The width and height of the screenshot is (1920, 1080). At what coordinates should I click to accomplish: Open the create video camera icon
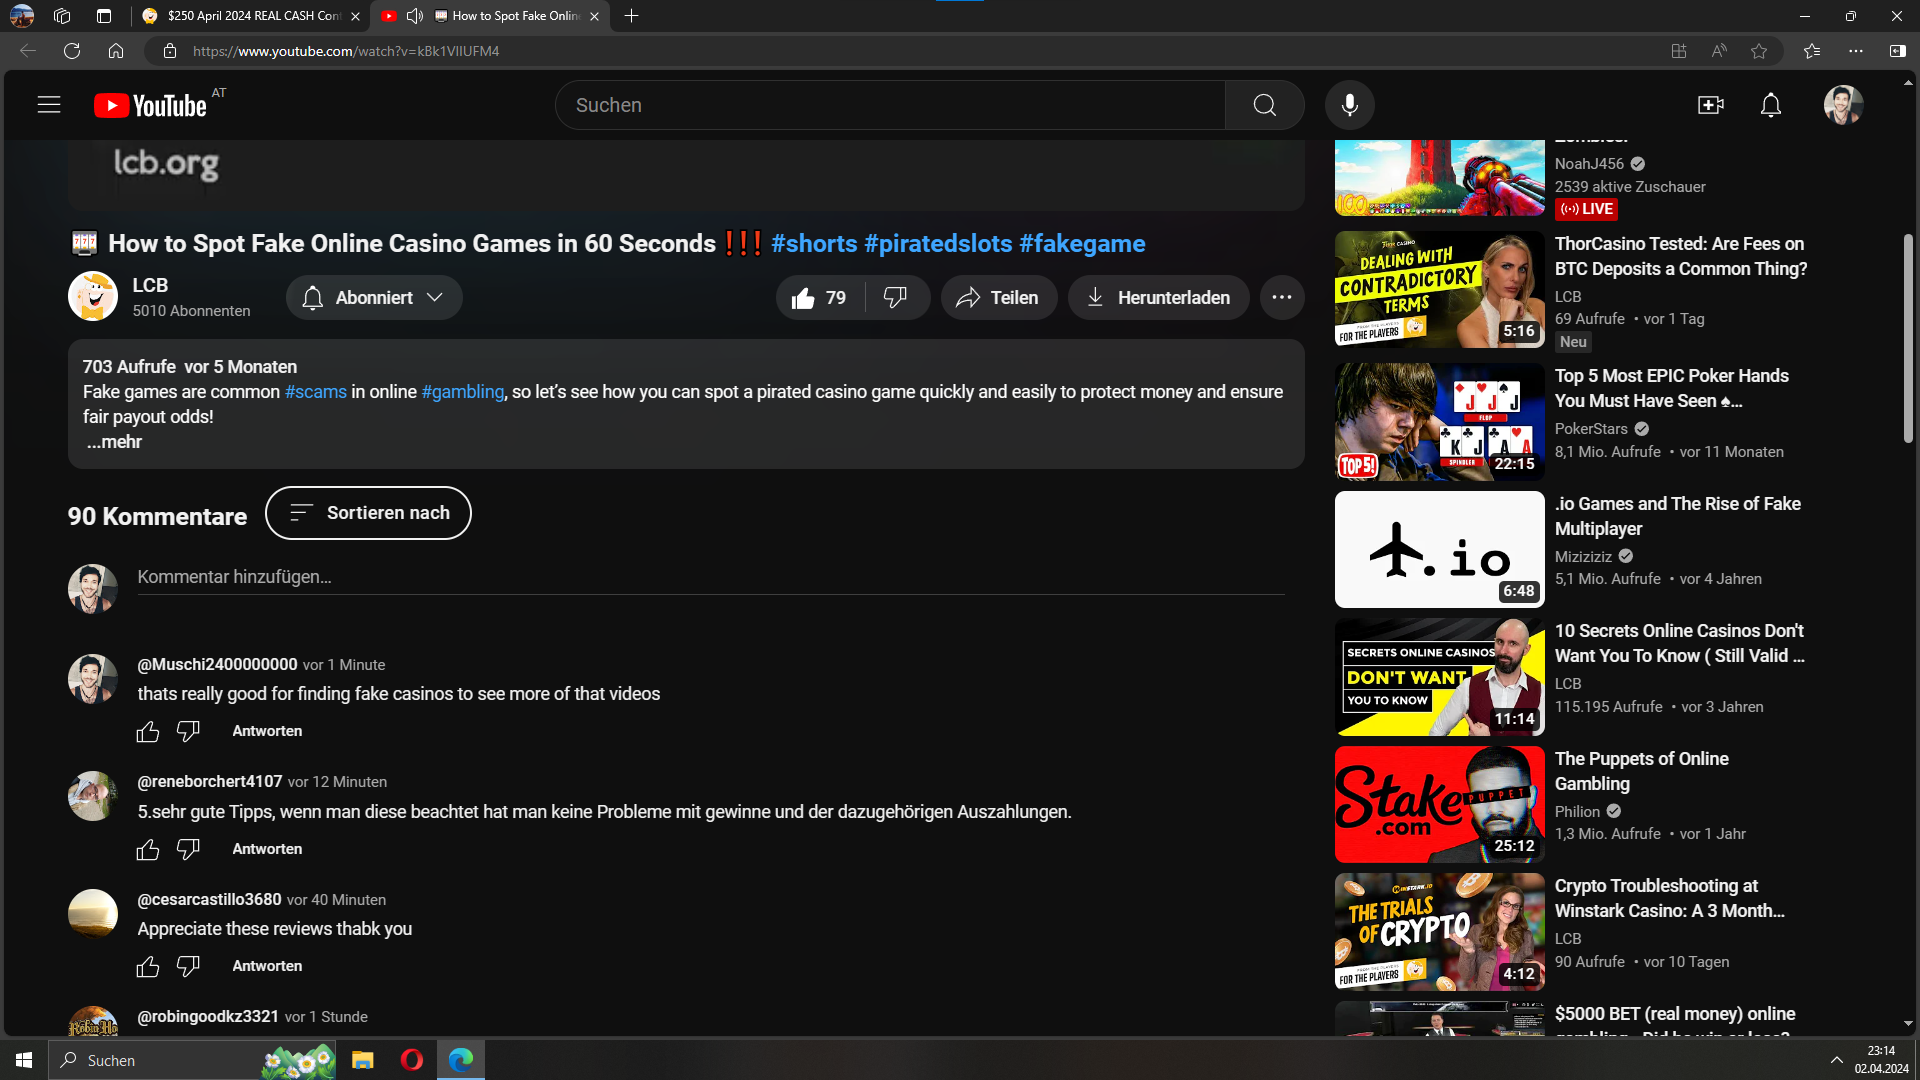pyautogui.click(x=1711, y=105)
